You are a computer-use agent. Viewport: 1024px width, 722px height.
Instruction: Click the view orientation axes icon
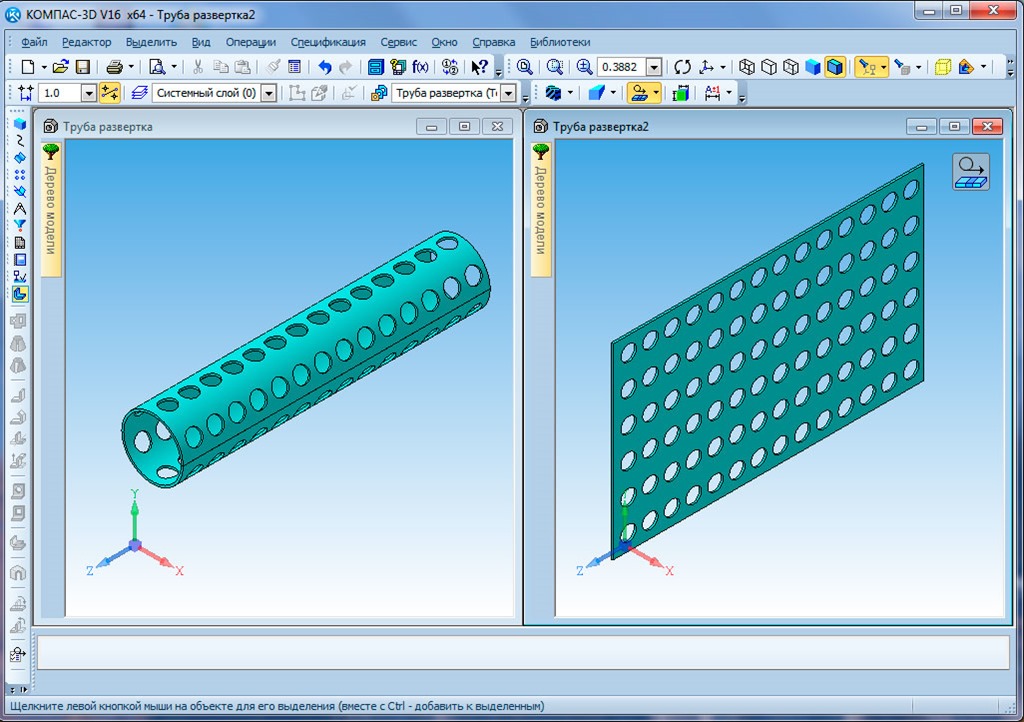[x=707, y=67]
